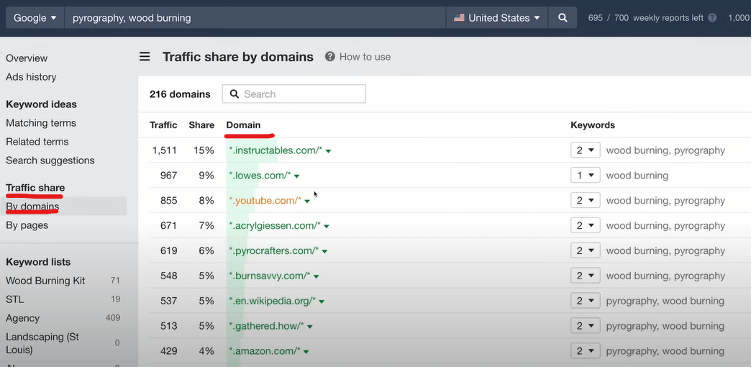The image size is (752, 368).
Task: Click the 967 traffic value for lowes
Action: tap(169, 176)
